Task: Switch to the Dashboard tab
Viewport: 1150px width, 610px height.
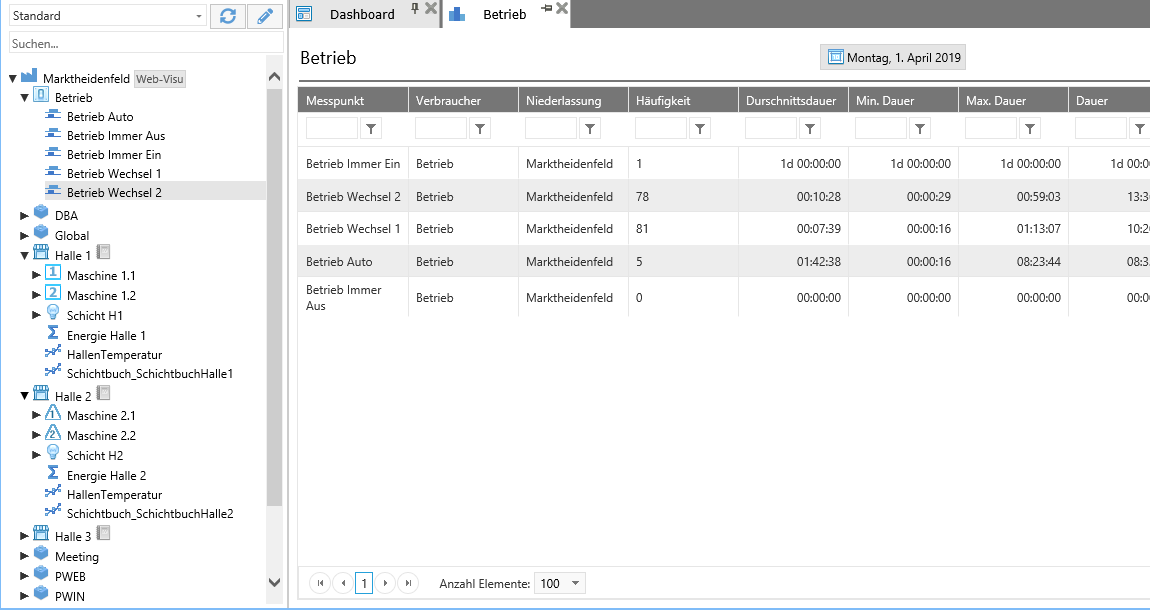Action: (x=361, y=14)
